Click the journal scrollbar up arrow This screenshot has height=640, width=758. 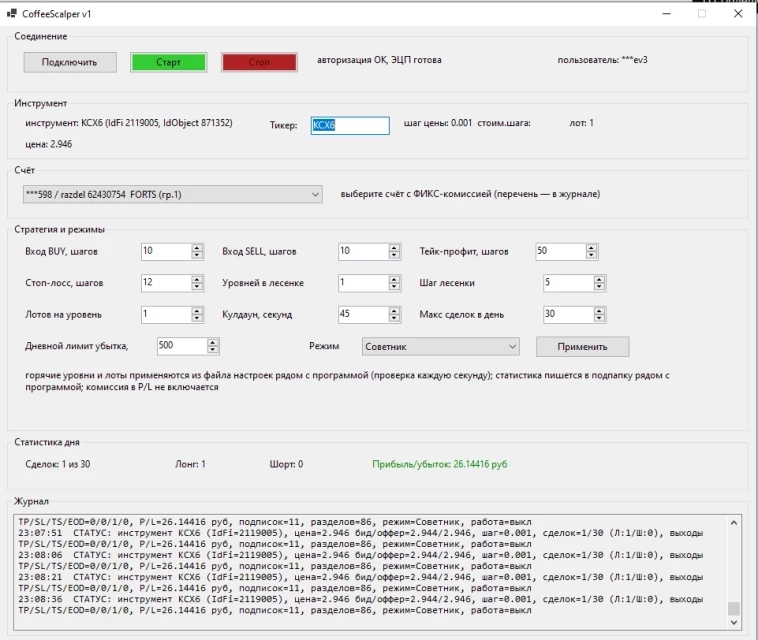point(733,523)
